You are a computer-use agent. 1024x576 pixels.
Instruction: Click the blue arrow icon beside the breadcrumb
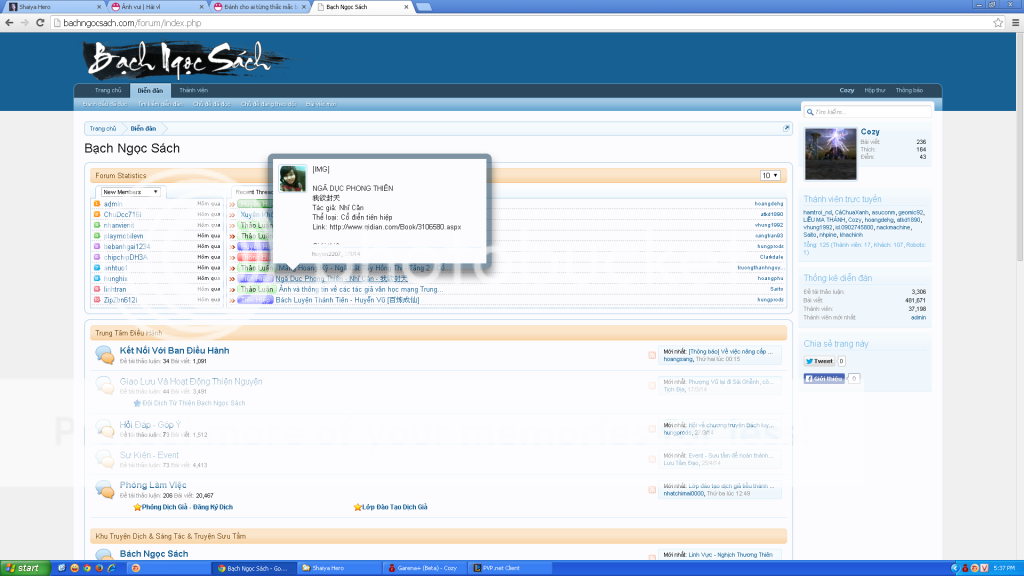(x=786, y=128)
